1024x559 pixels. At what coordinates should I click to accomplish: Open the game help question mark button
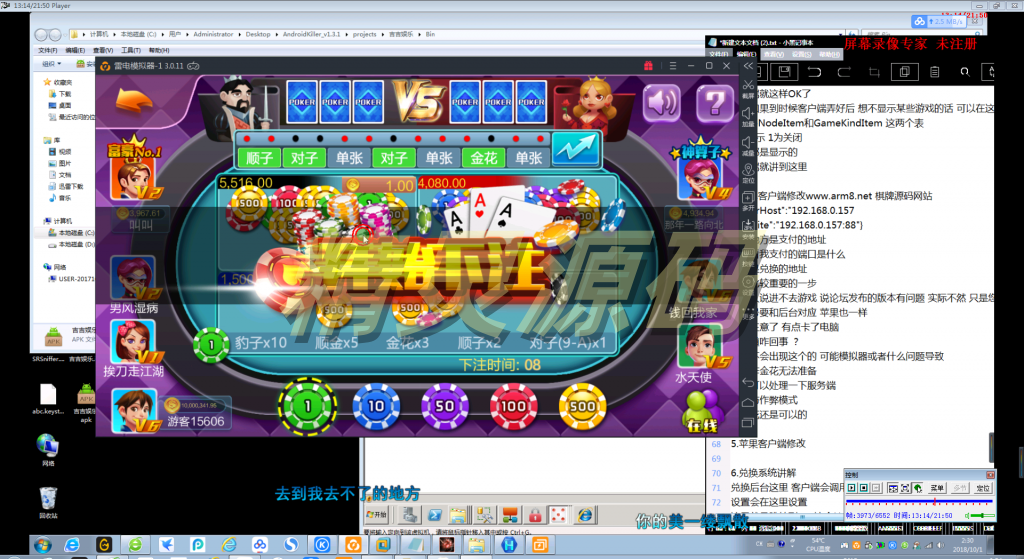click(x=714, y=103)
